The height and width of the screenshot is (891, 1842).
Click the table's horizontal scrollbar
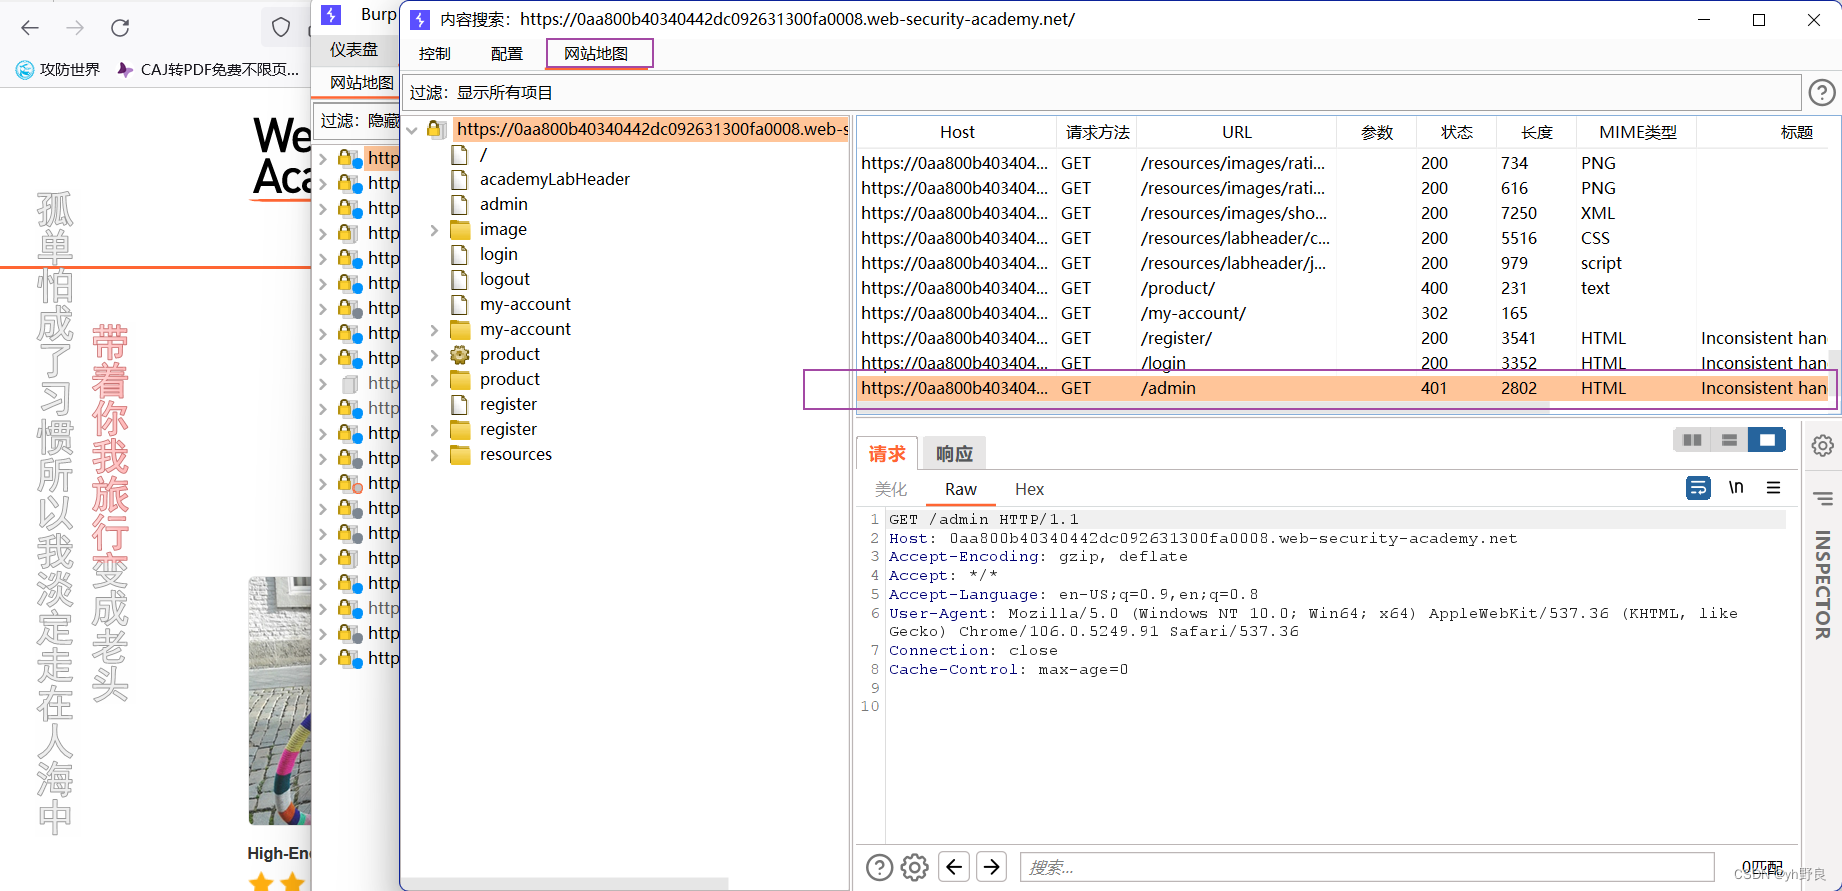1203,407
